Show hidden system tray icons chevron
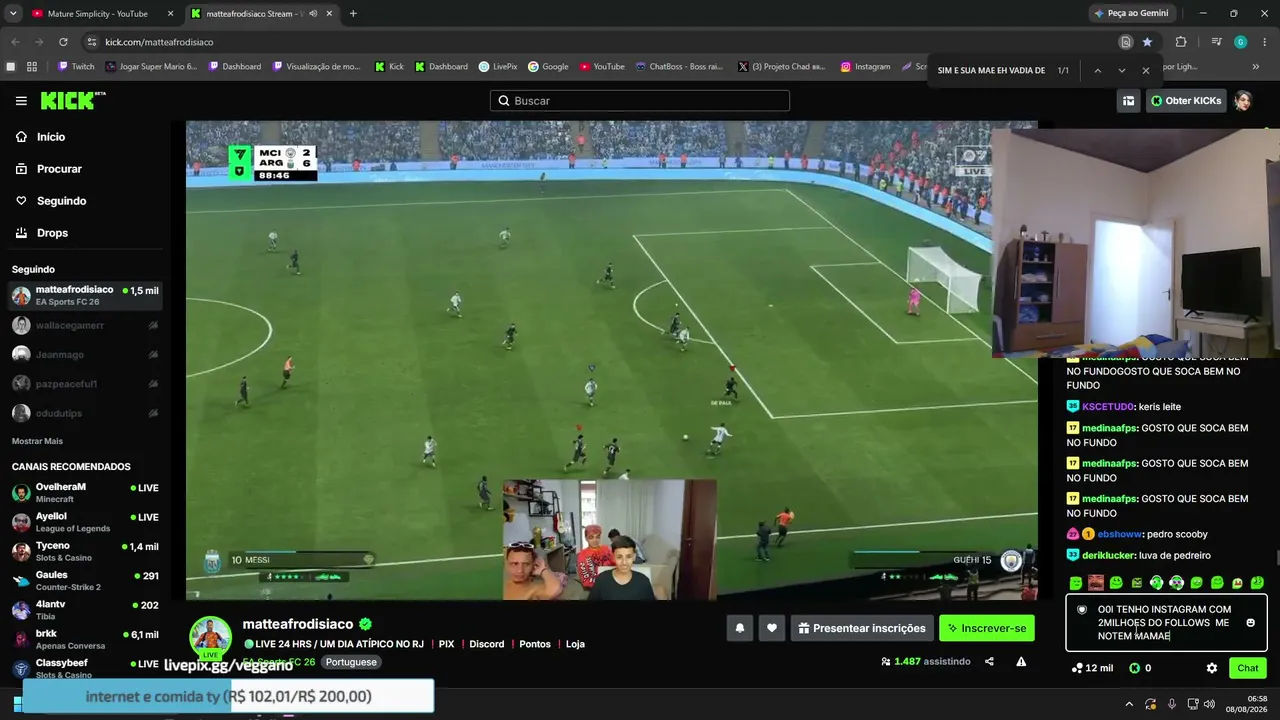 coord(1128,704)
